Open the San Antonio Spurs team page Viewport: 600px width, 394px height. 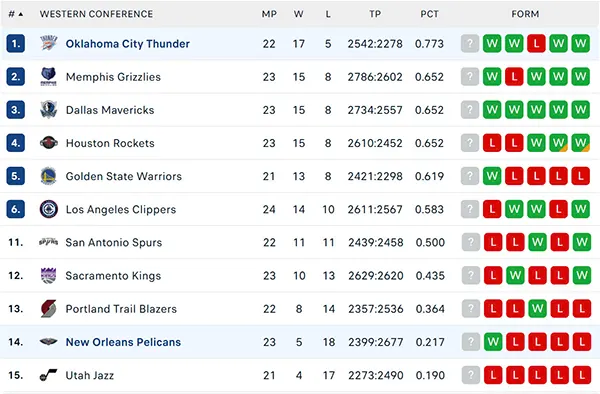(x=114, y=243)
